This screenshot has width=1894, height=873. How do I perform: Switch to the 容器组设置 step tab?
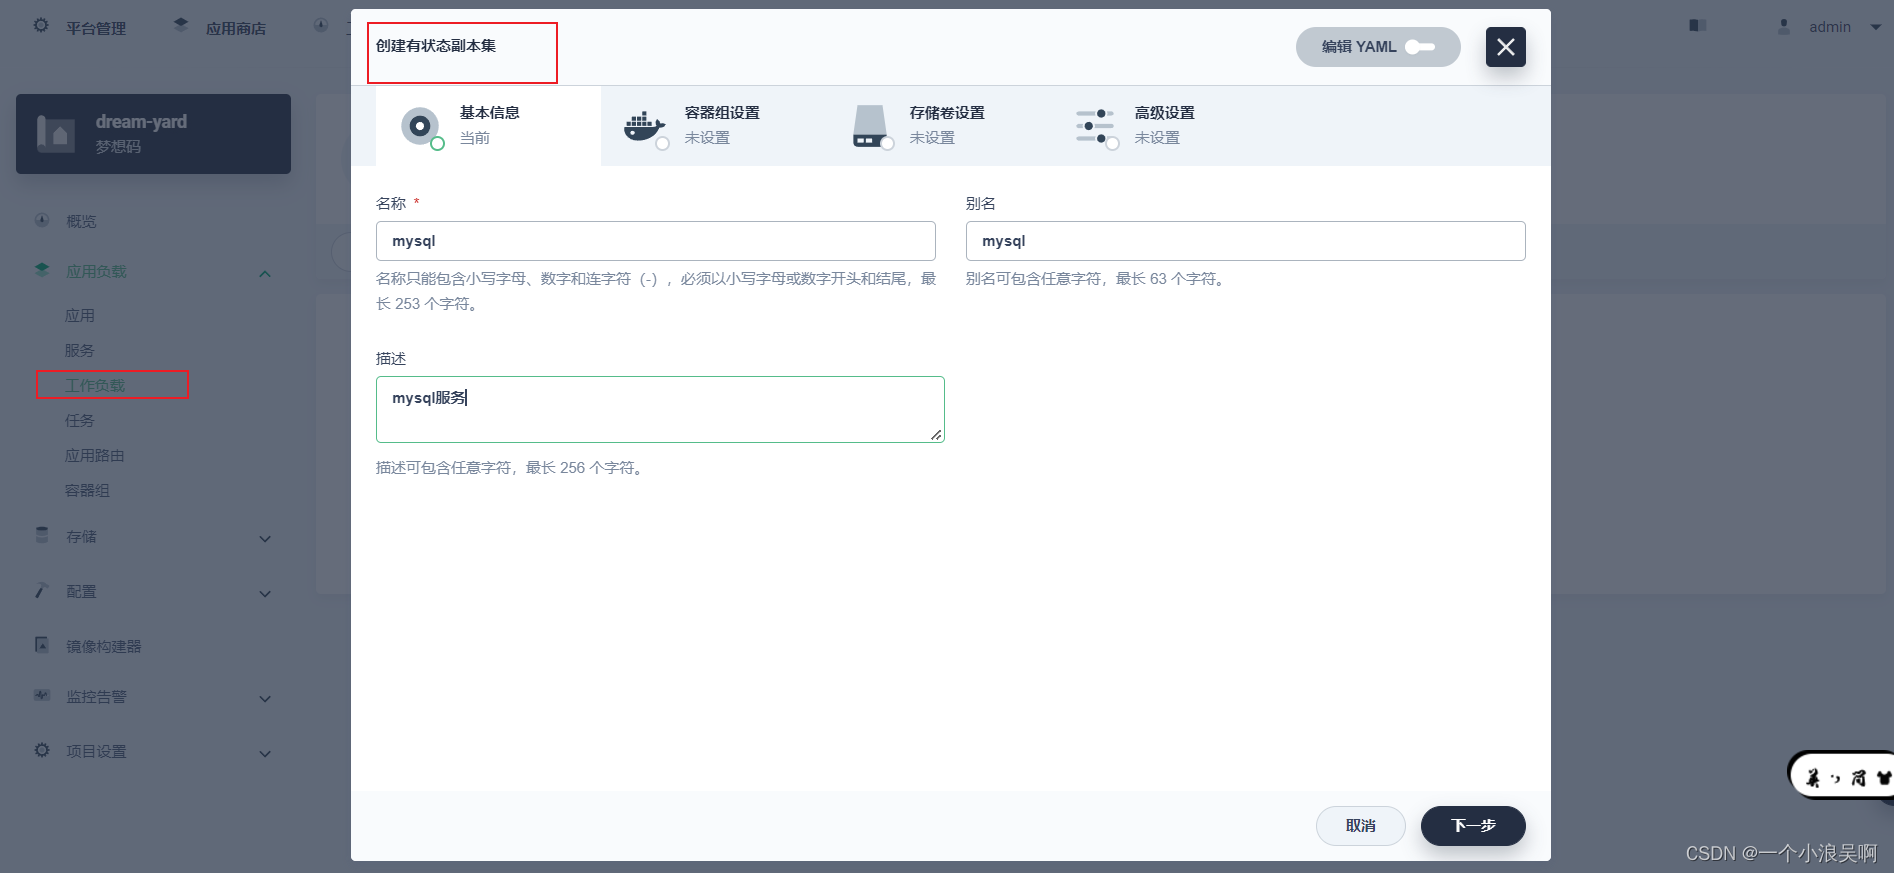coord(713,126)
